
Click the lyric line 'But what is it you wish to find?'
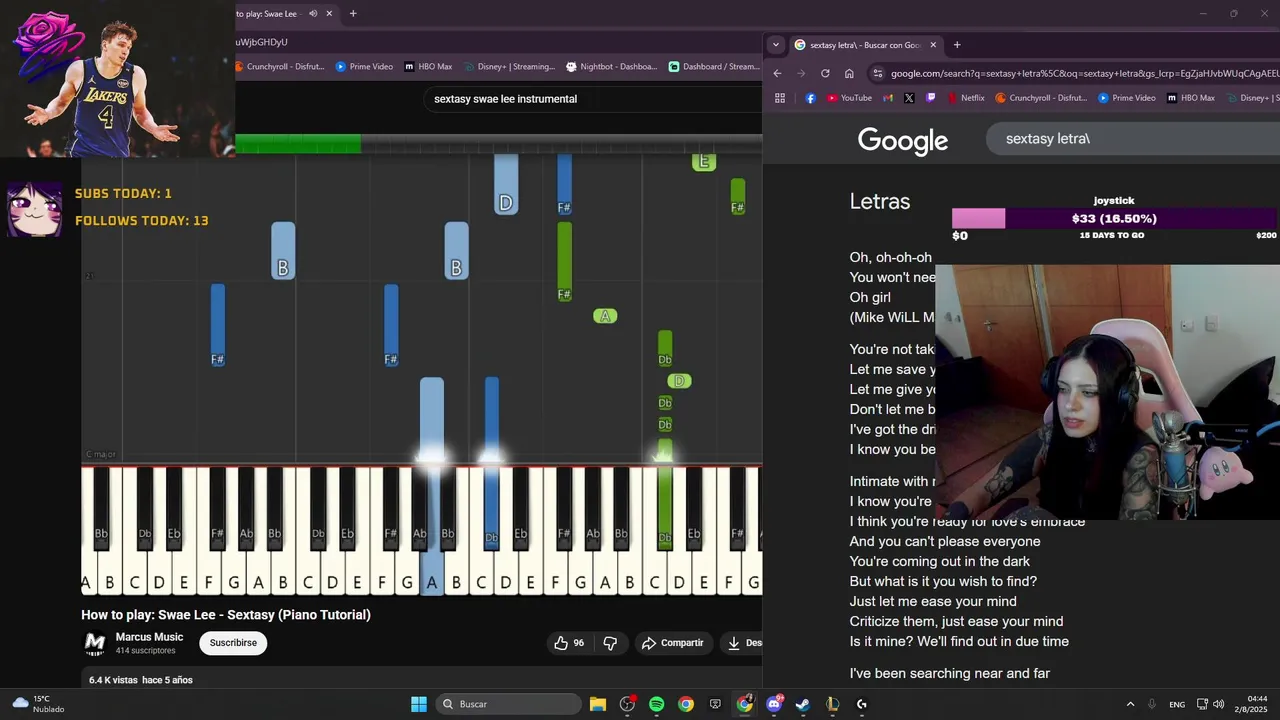point(943,581)
